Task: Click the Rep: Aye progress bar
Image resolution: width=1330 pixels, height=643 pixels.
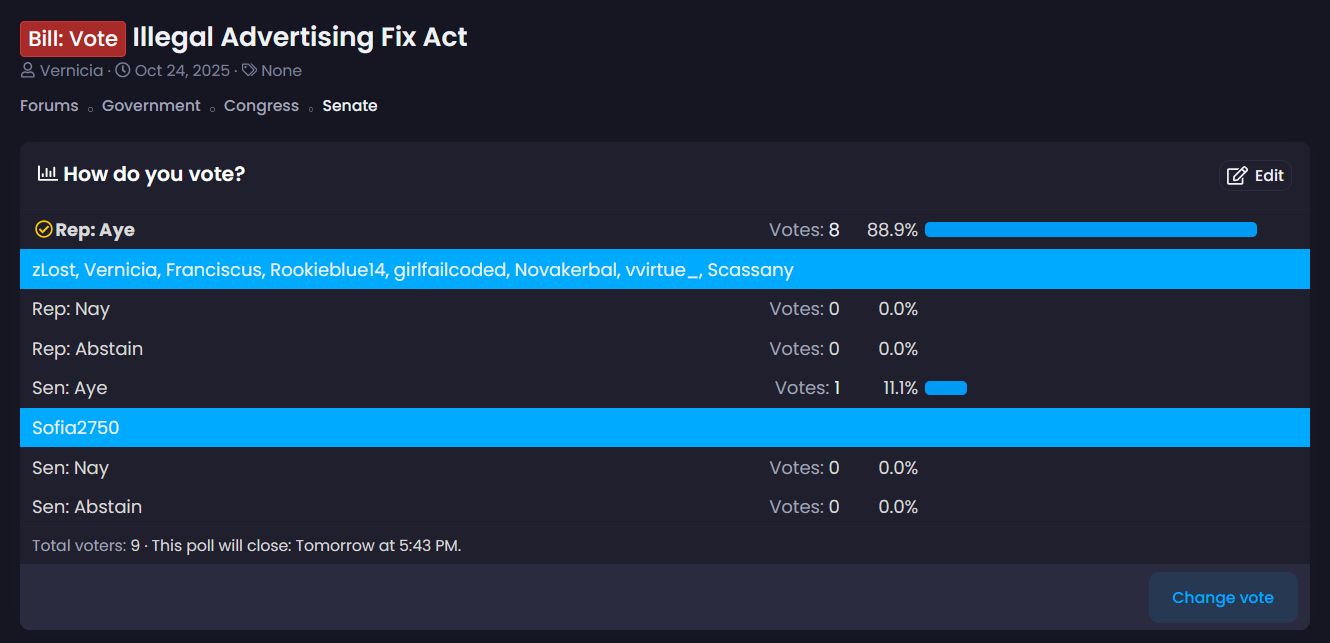Action: coord(1090,230)
